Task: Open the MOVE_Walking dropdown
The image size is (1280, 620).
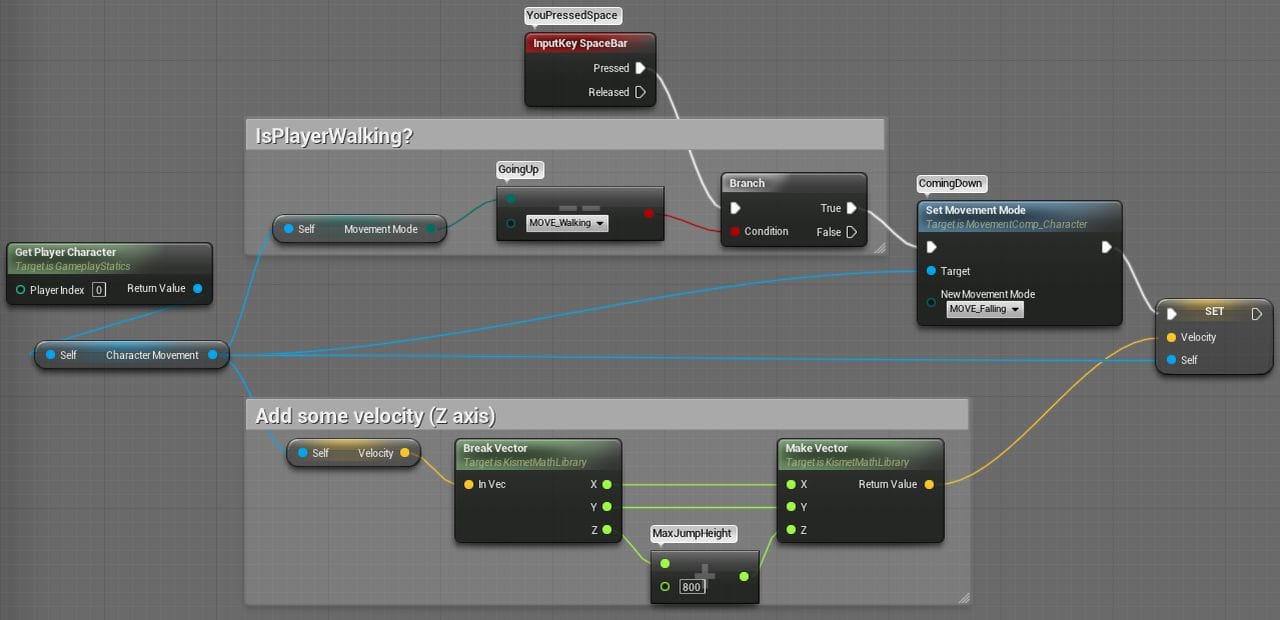Action: click(567, 223)
